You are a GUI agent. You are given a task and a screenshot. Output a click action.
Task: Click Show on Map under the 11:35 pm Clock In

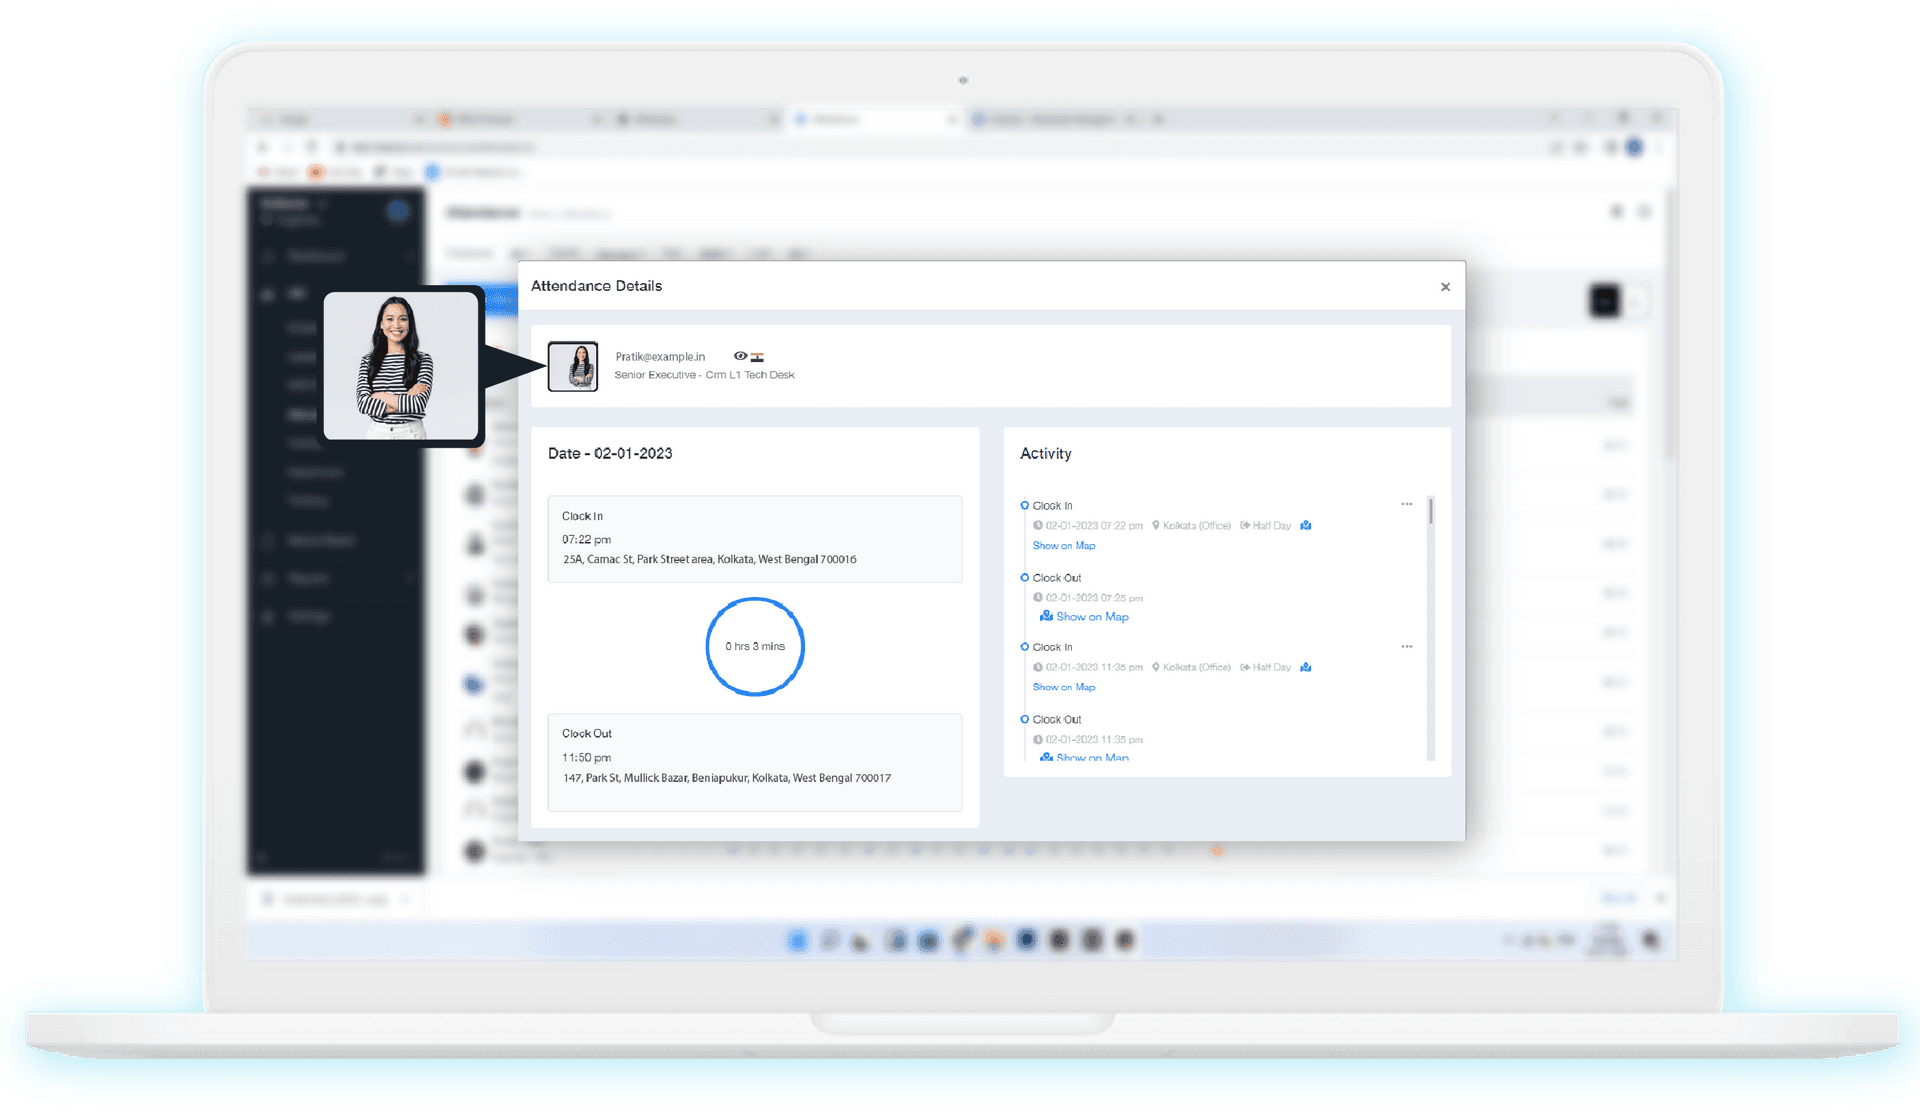point(1064,688)
